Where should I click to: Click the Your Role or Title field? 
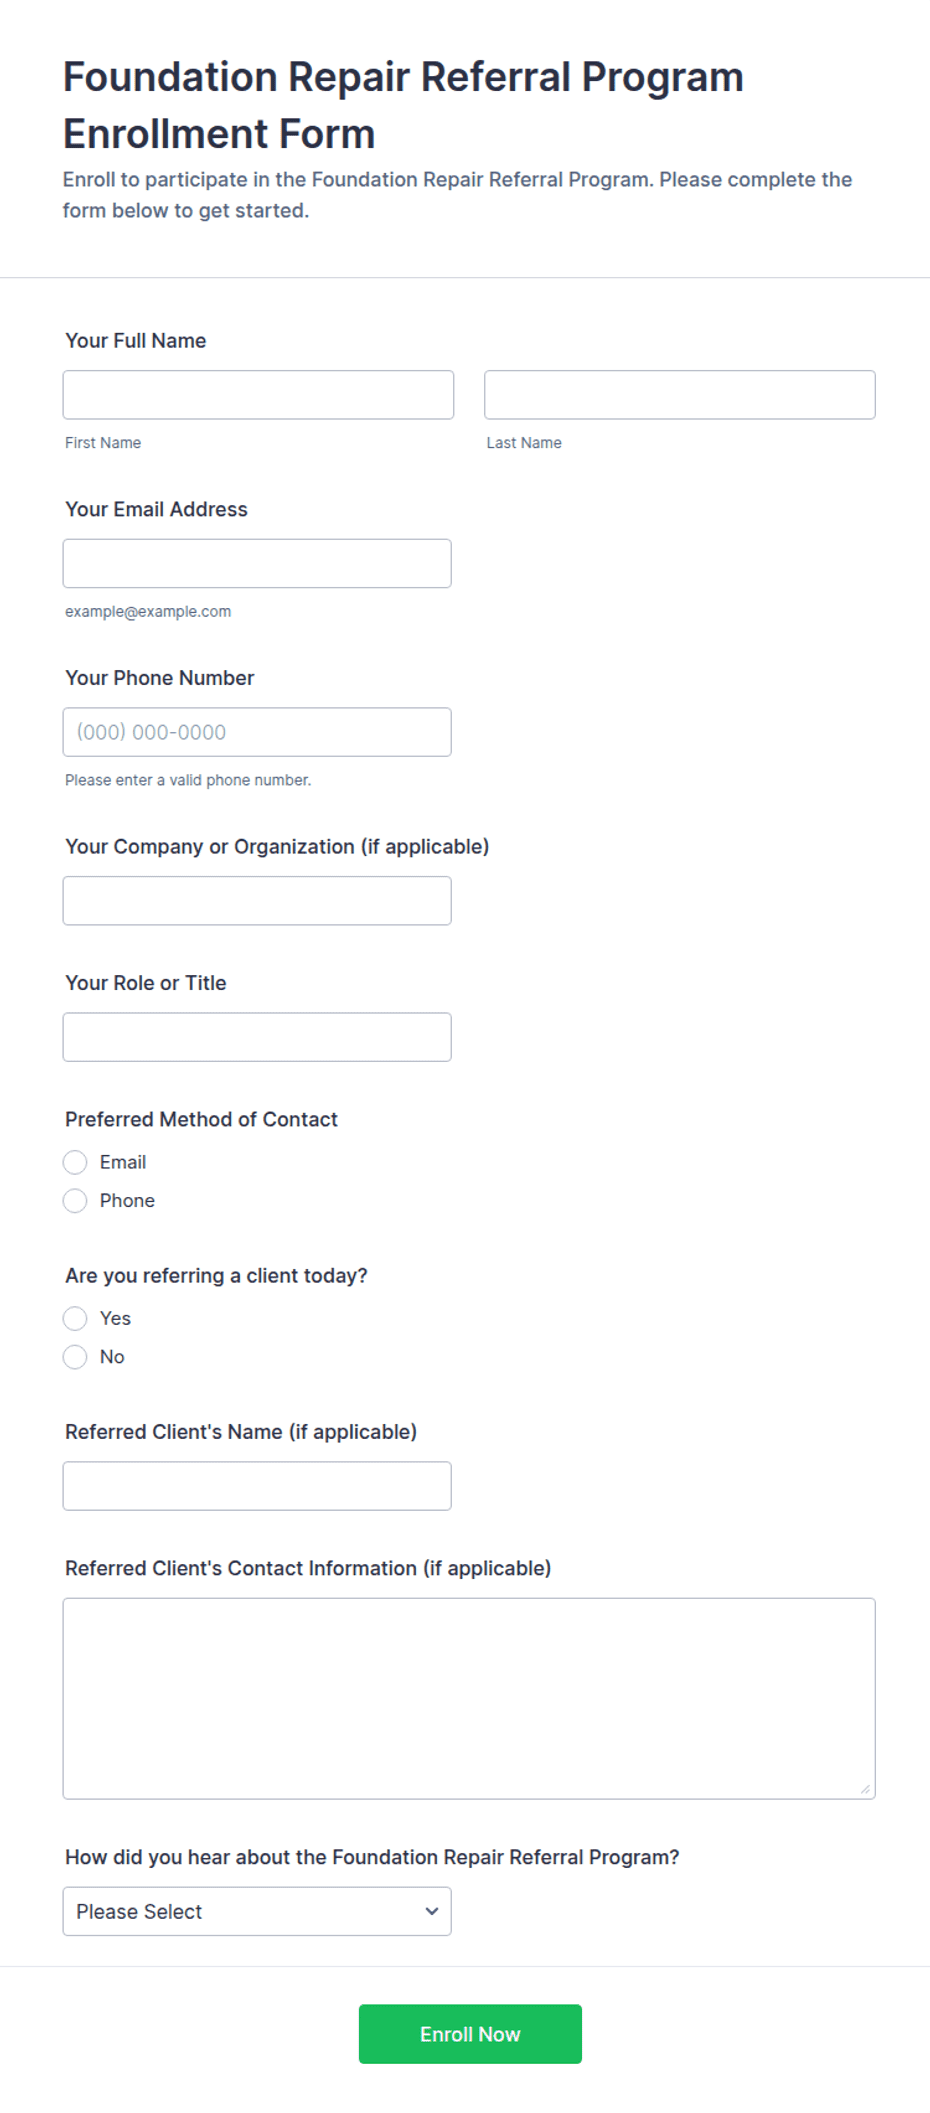[257, 1037]
